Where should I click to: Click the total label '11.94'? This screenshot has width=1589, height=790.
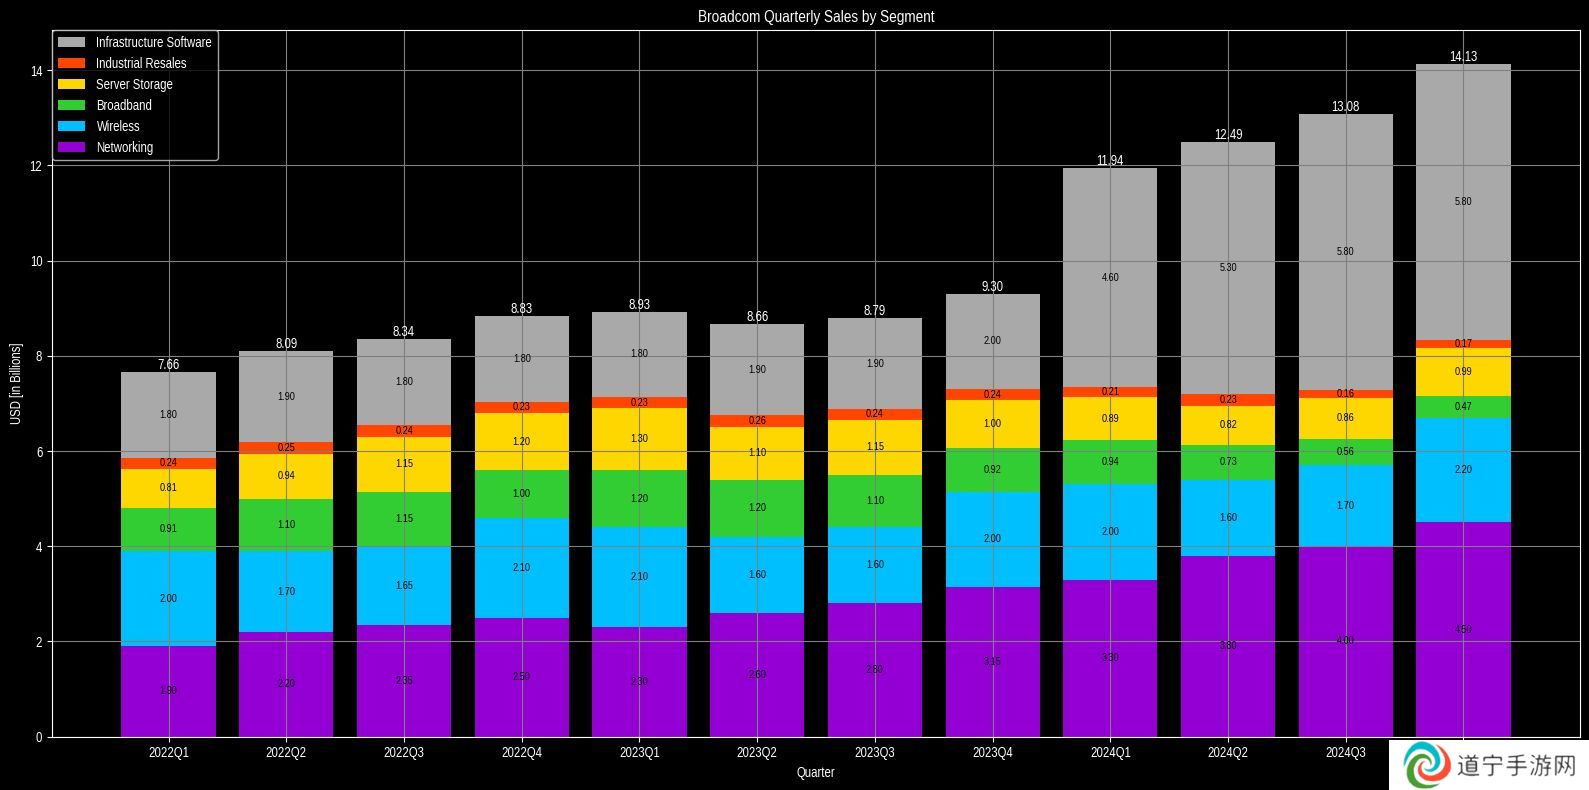click(x=1110, y=160)
